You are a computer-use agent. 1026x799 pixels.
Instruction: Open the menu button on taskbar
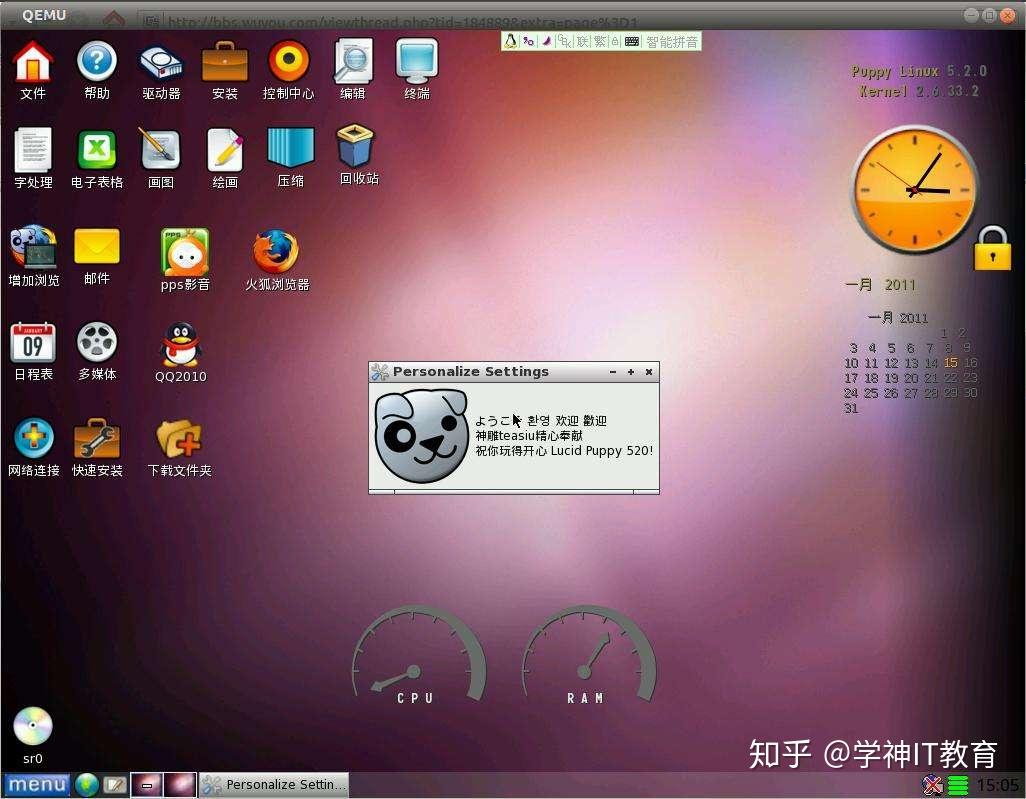(x=37, y=784)
